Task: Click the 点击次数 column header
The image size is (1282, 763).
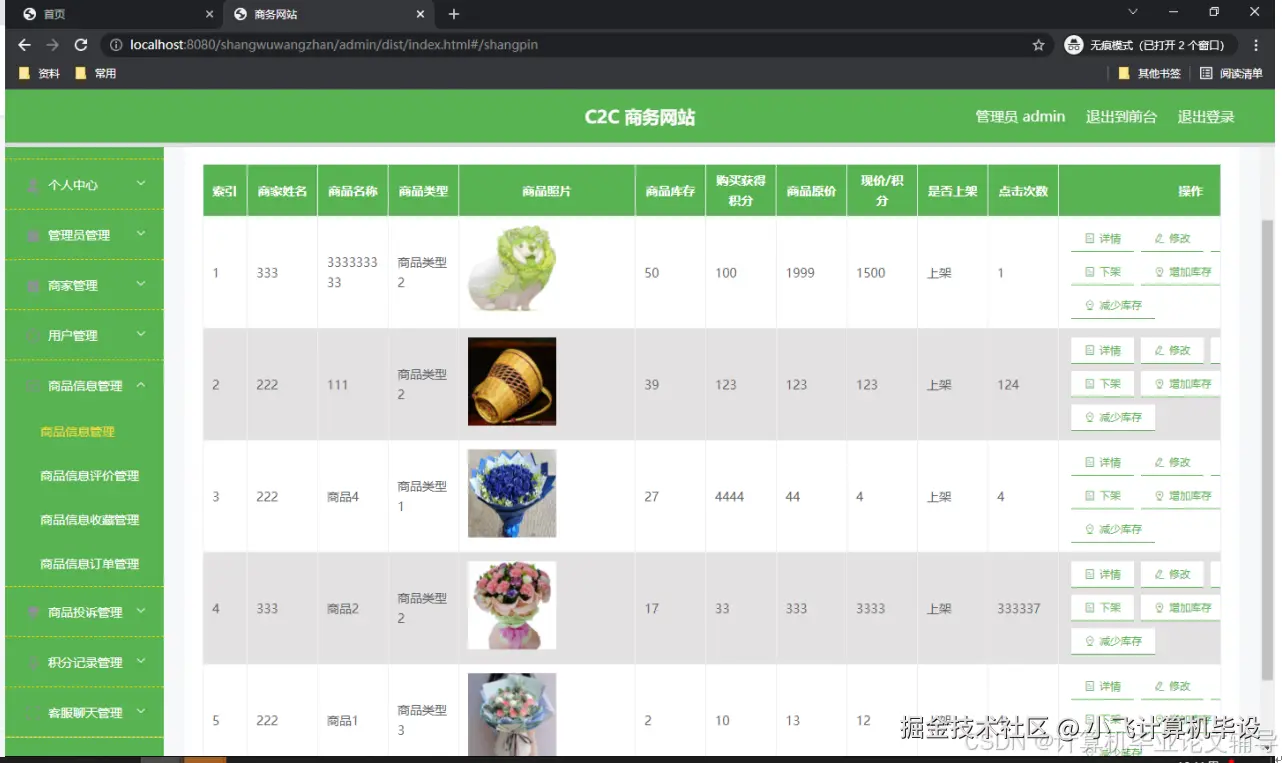Action: click(x=1023, y=191)
